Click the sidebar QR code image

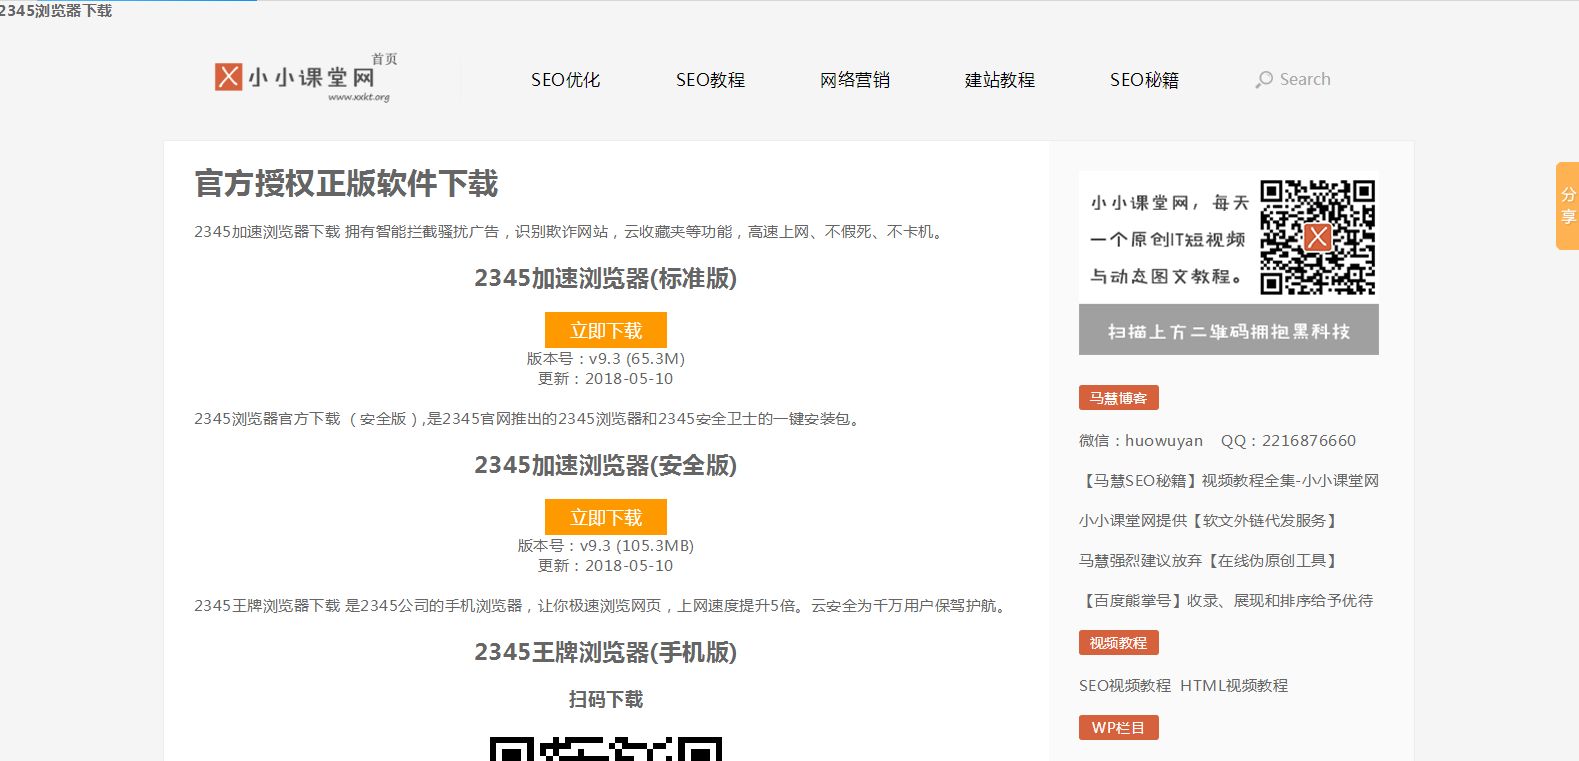coord(1317,237)
